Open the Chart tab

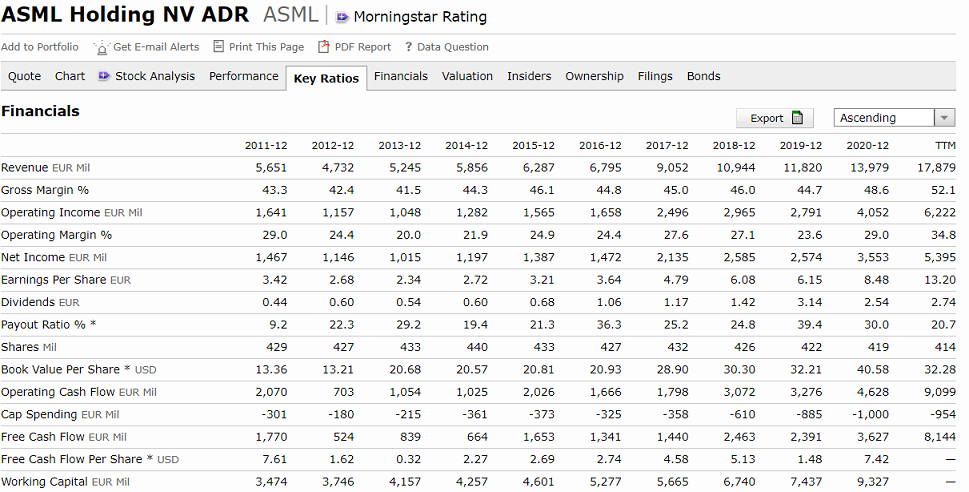click(70, 77)
